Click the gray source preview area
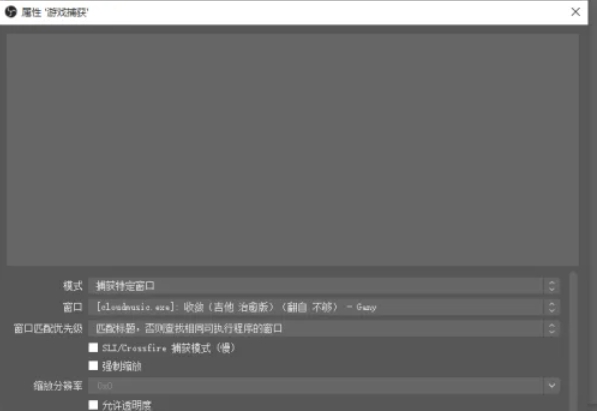 coord(292,150)
